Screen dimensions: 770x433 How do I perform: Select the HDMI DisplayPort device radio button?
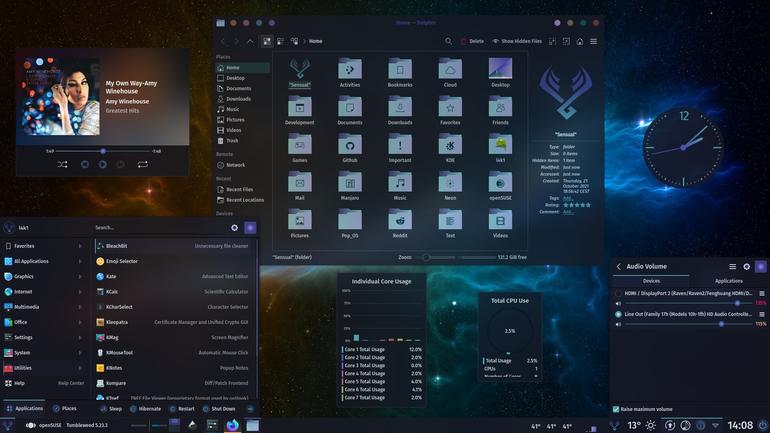pyautogui.click(x=618, y=294)
